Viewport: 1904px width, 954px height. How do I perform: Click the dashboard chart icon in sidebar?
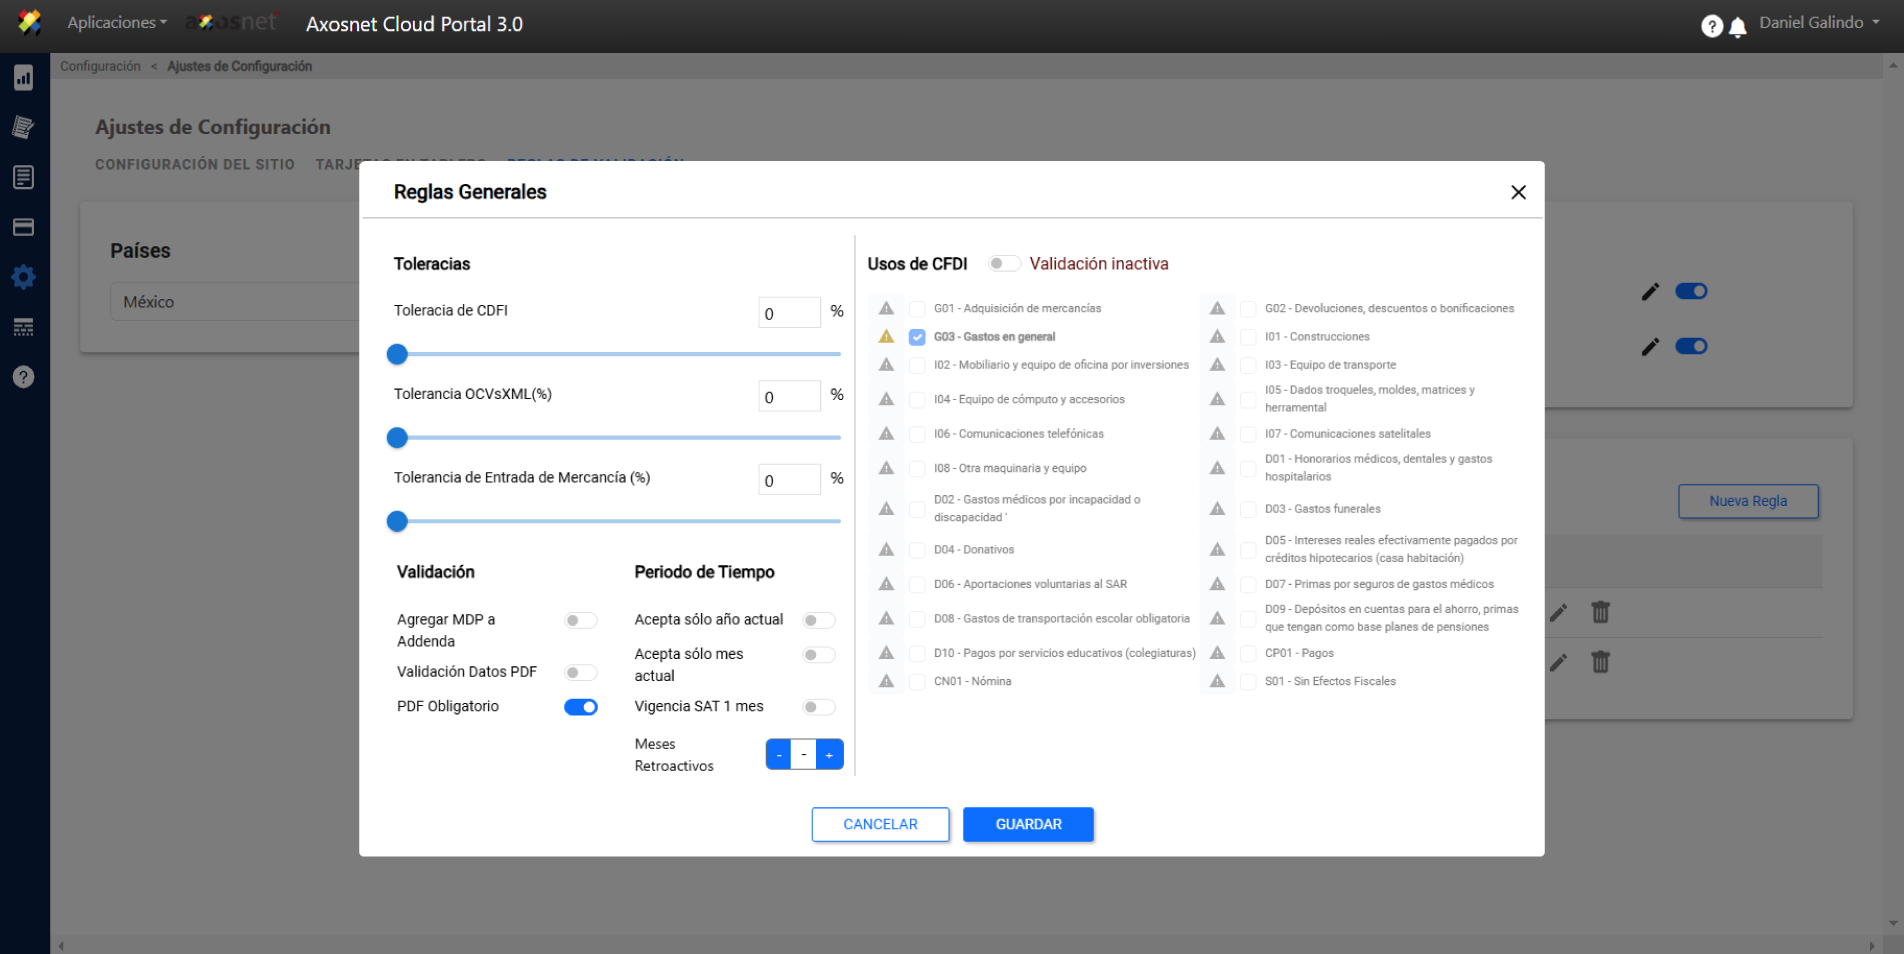(x=23, y=78)
